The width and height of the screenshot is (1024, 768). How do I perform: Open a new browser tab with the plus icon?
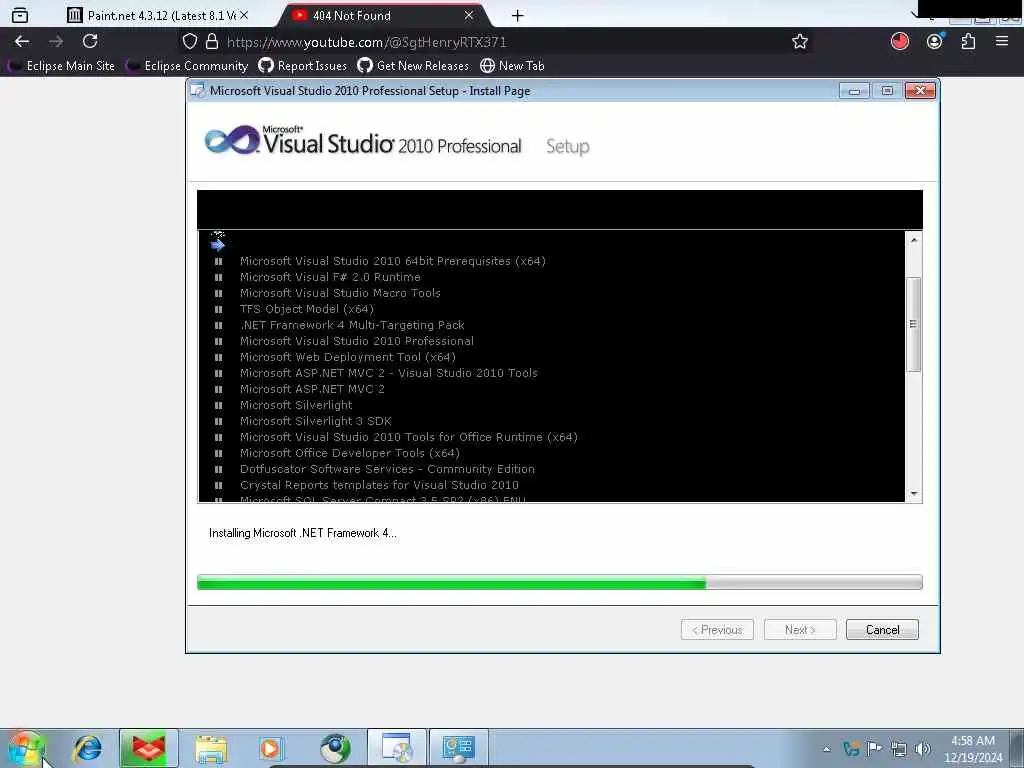coord(517,16)
